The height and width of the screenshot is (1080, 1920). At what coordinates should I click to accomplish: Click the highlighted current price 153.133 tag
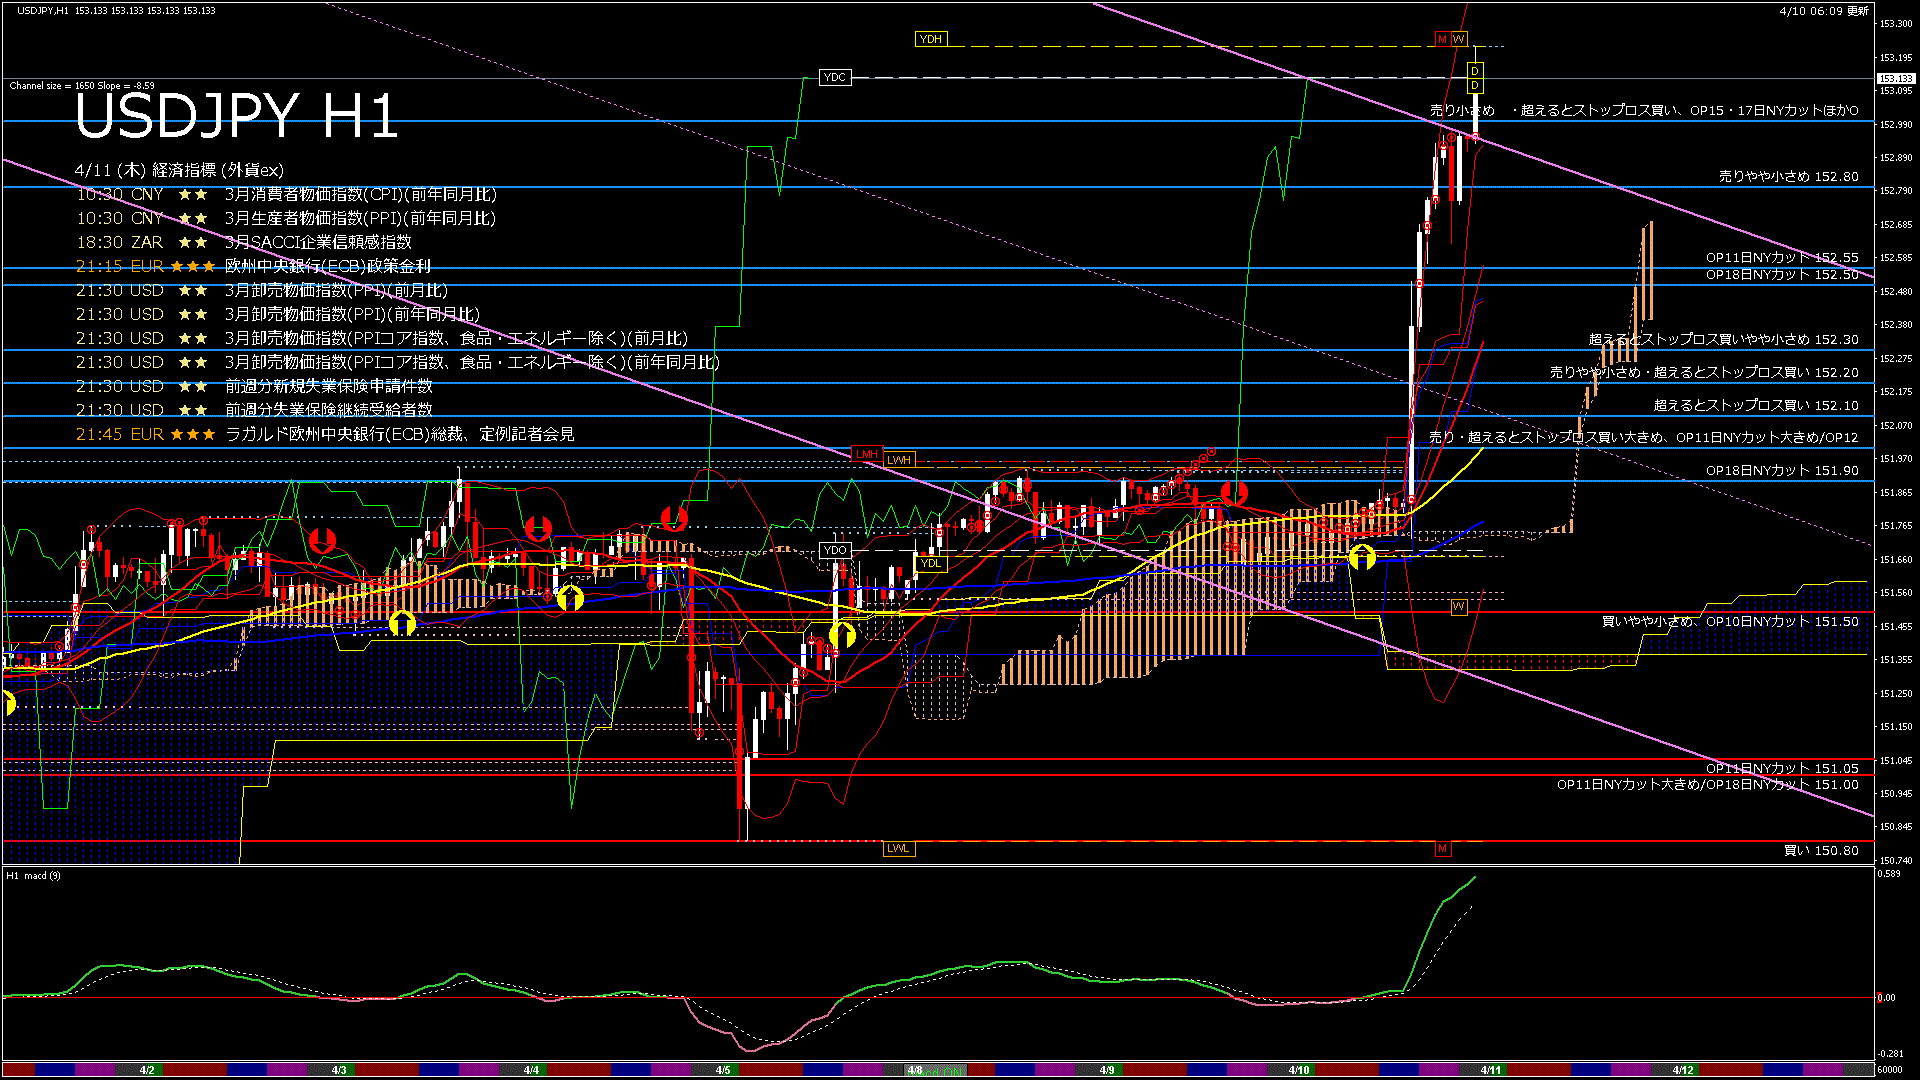[x=1895, y=78]
